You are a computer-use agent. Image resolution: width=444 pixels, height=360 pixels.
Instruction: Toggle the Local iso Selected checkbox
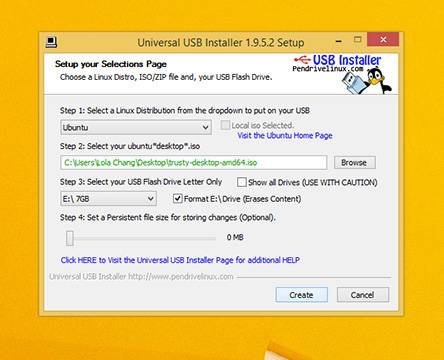(225, 125)
